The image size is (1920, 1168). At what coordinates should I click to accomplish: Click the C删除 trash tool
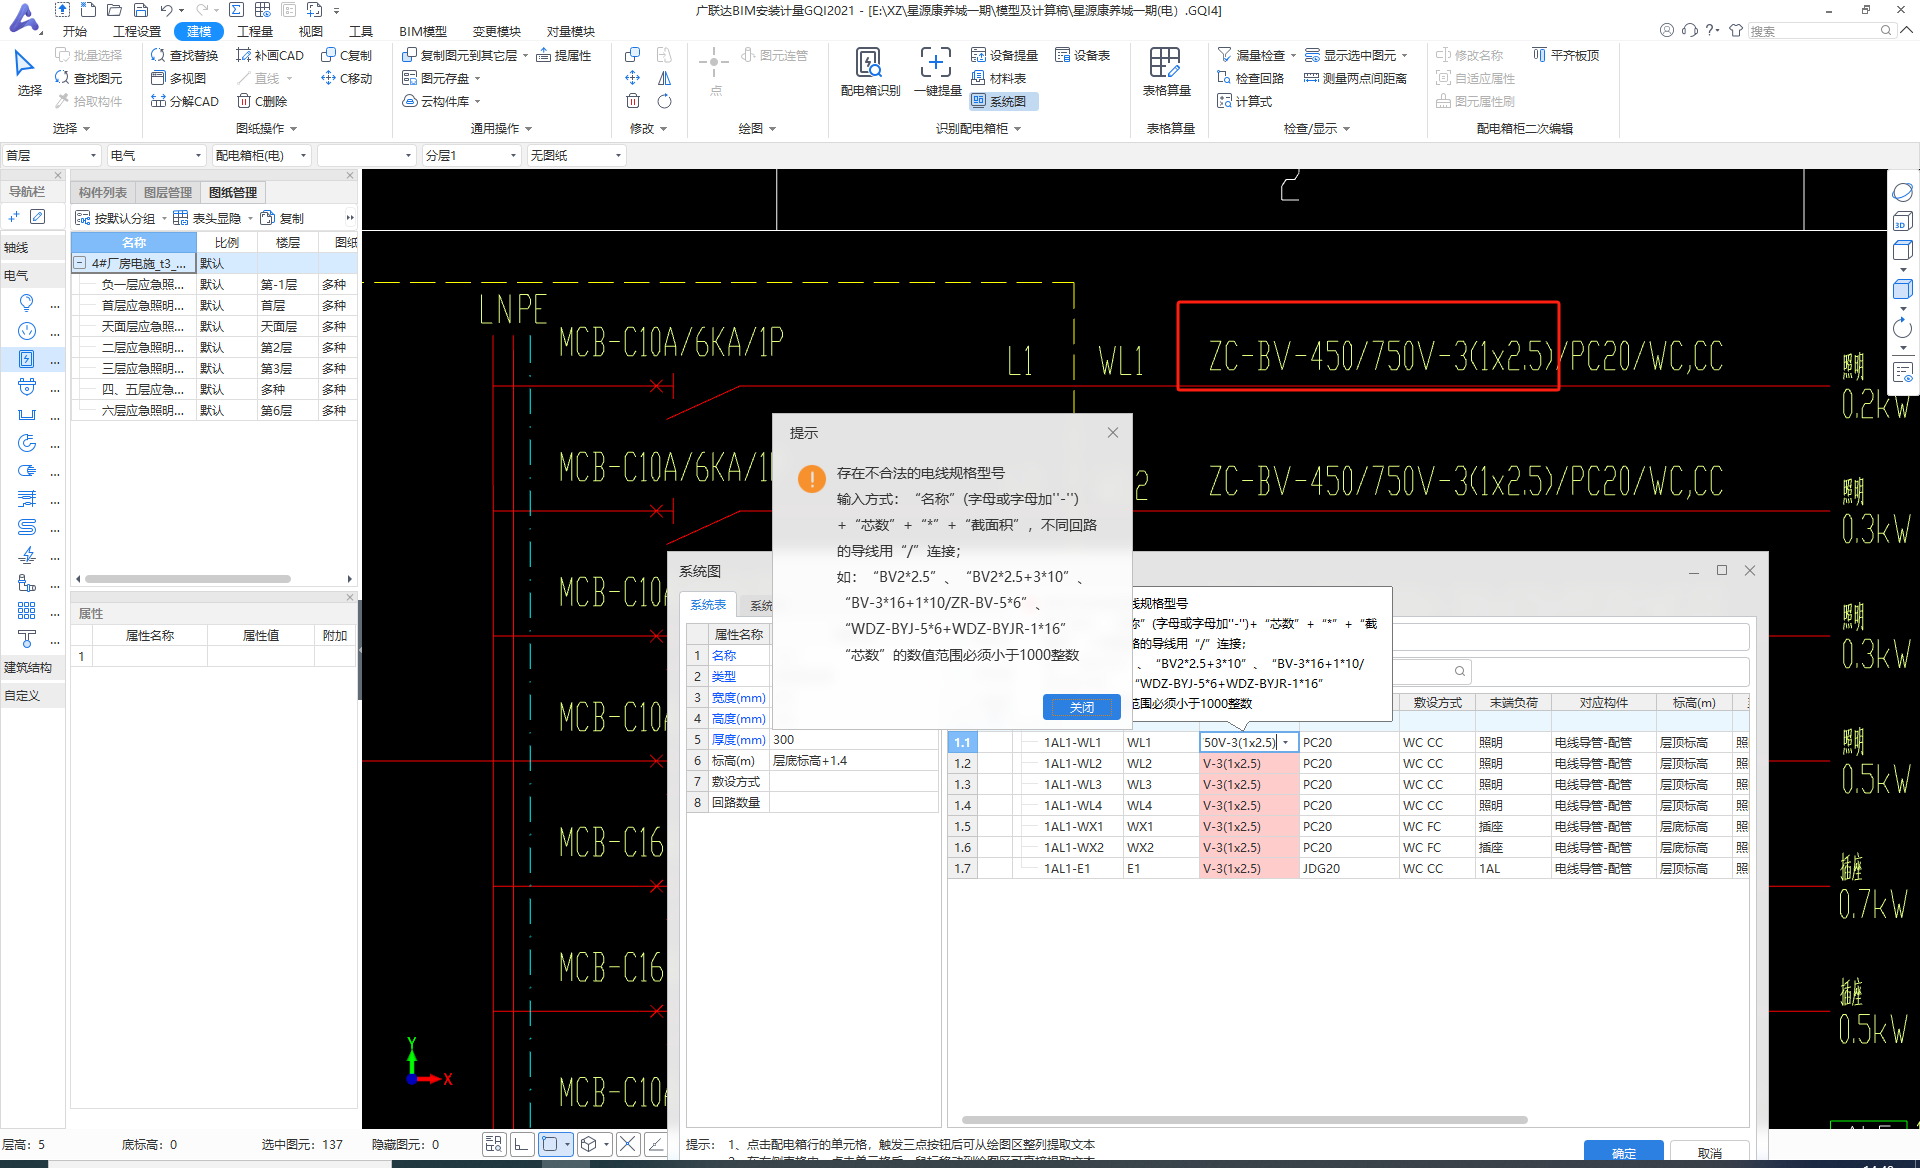tap(262, 101)
